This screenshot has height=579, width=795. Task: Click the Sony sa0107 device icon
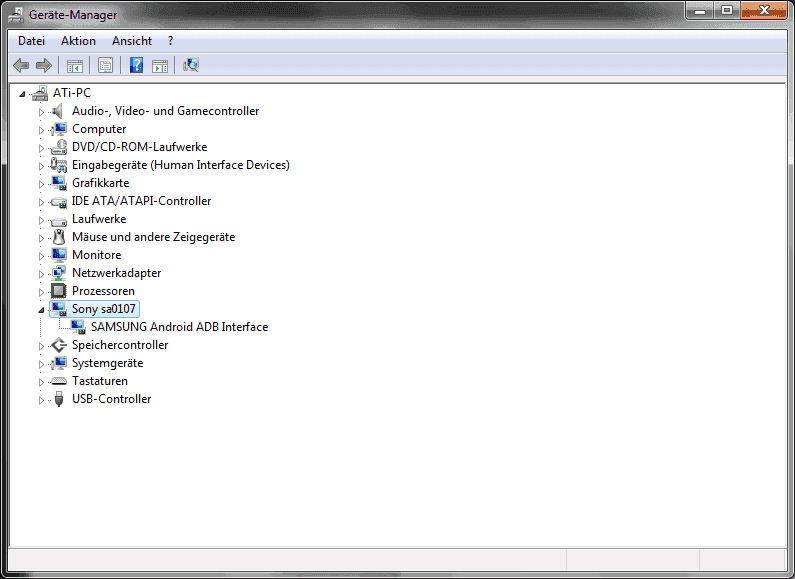[x=59, y=309]
